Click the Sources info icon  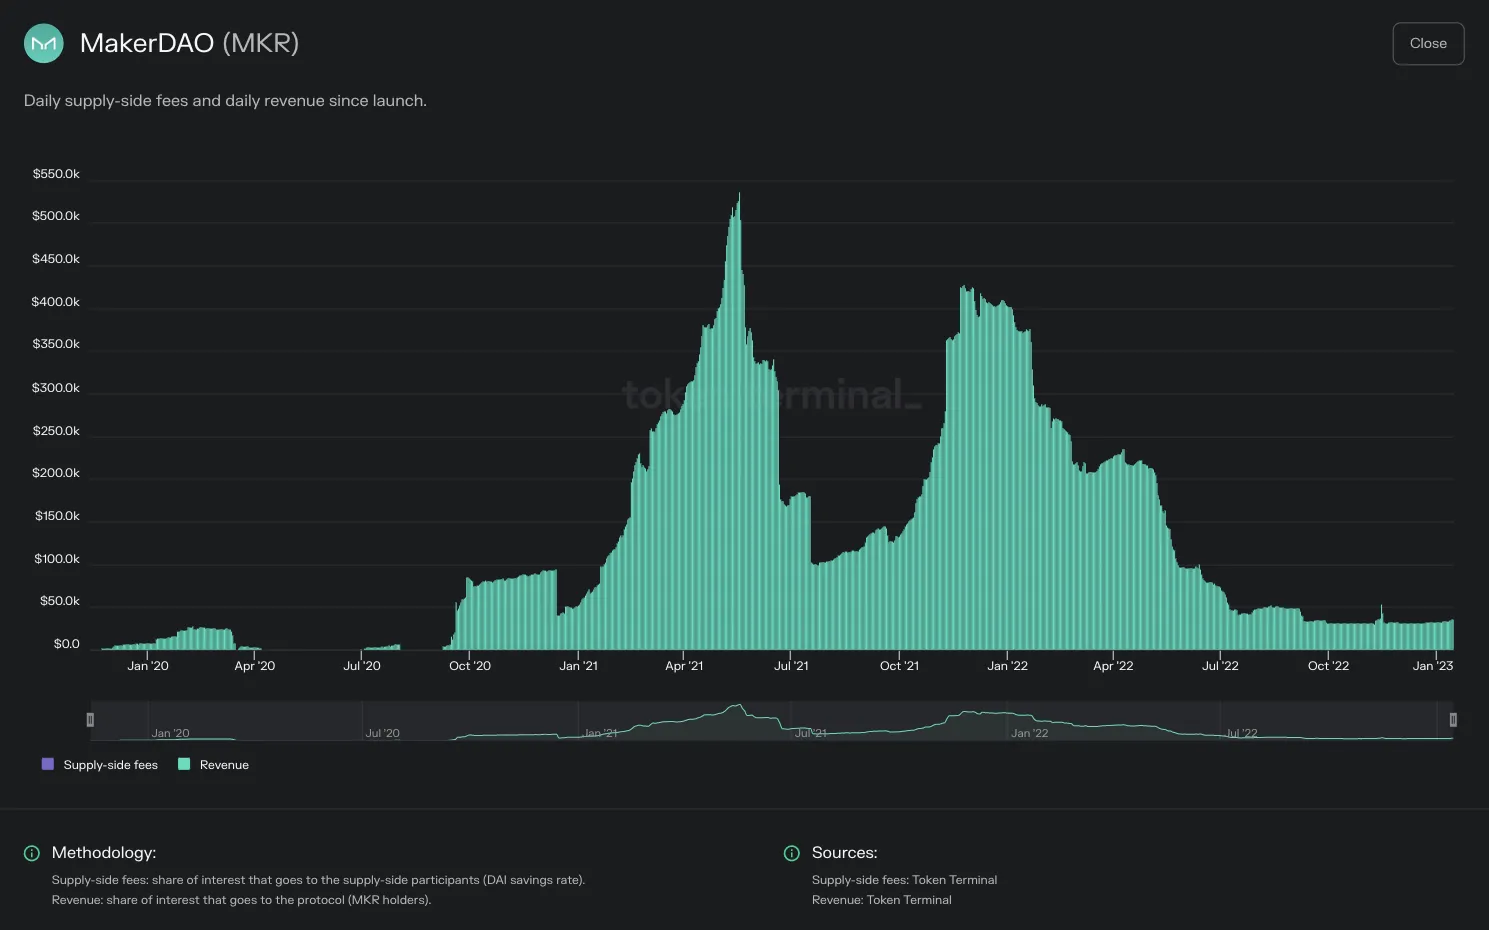tap(792, 853)
